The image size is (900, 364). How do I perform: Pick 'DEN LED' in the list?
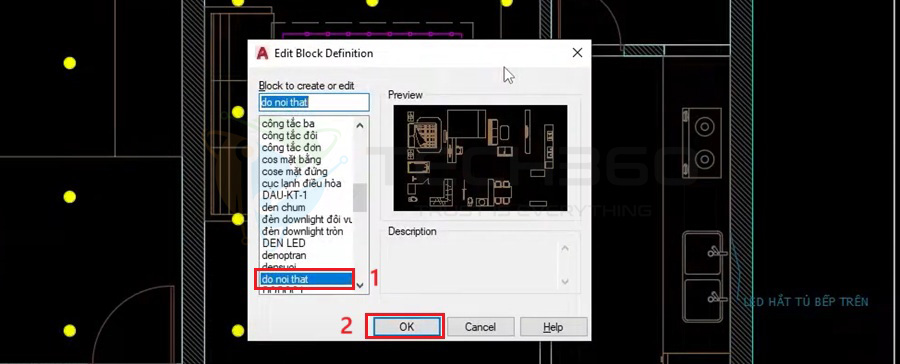coord(284,243)
